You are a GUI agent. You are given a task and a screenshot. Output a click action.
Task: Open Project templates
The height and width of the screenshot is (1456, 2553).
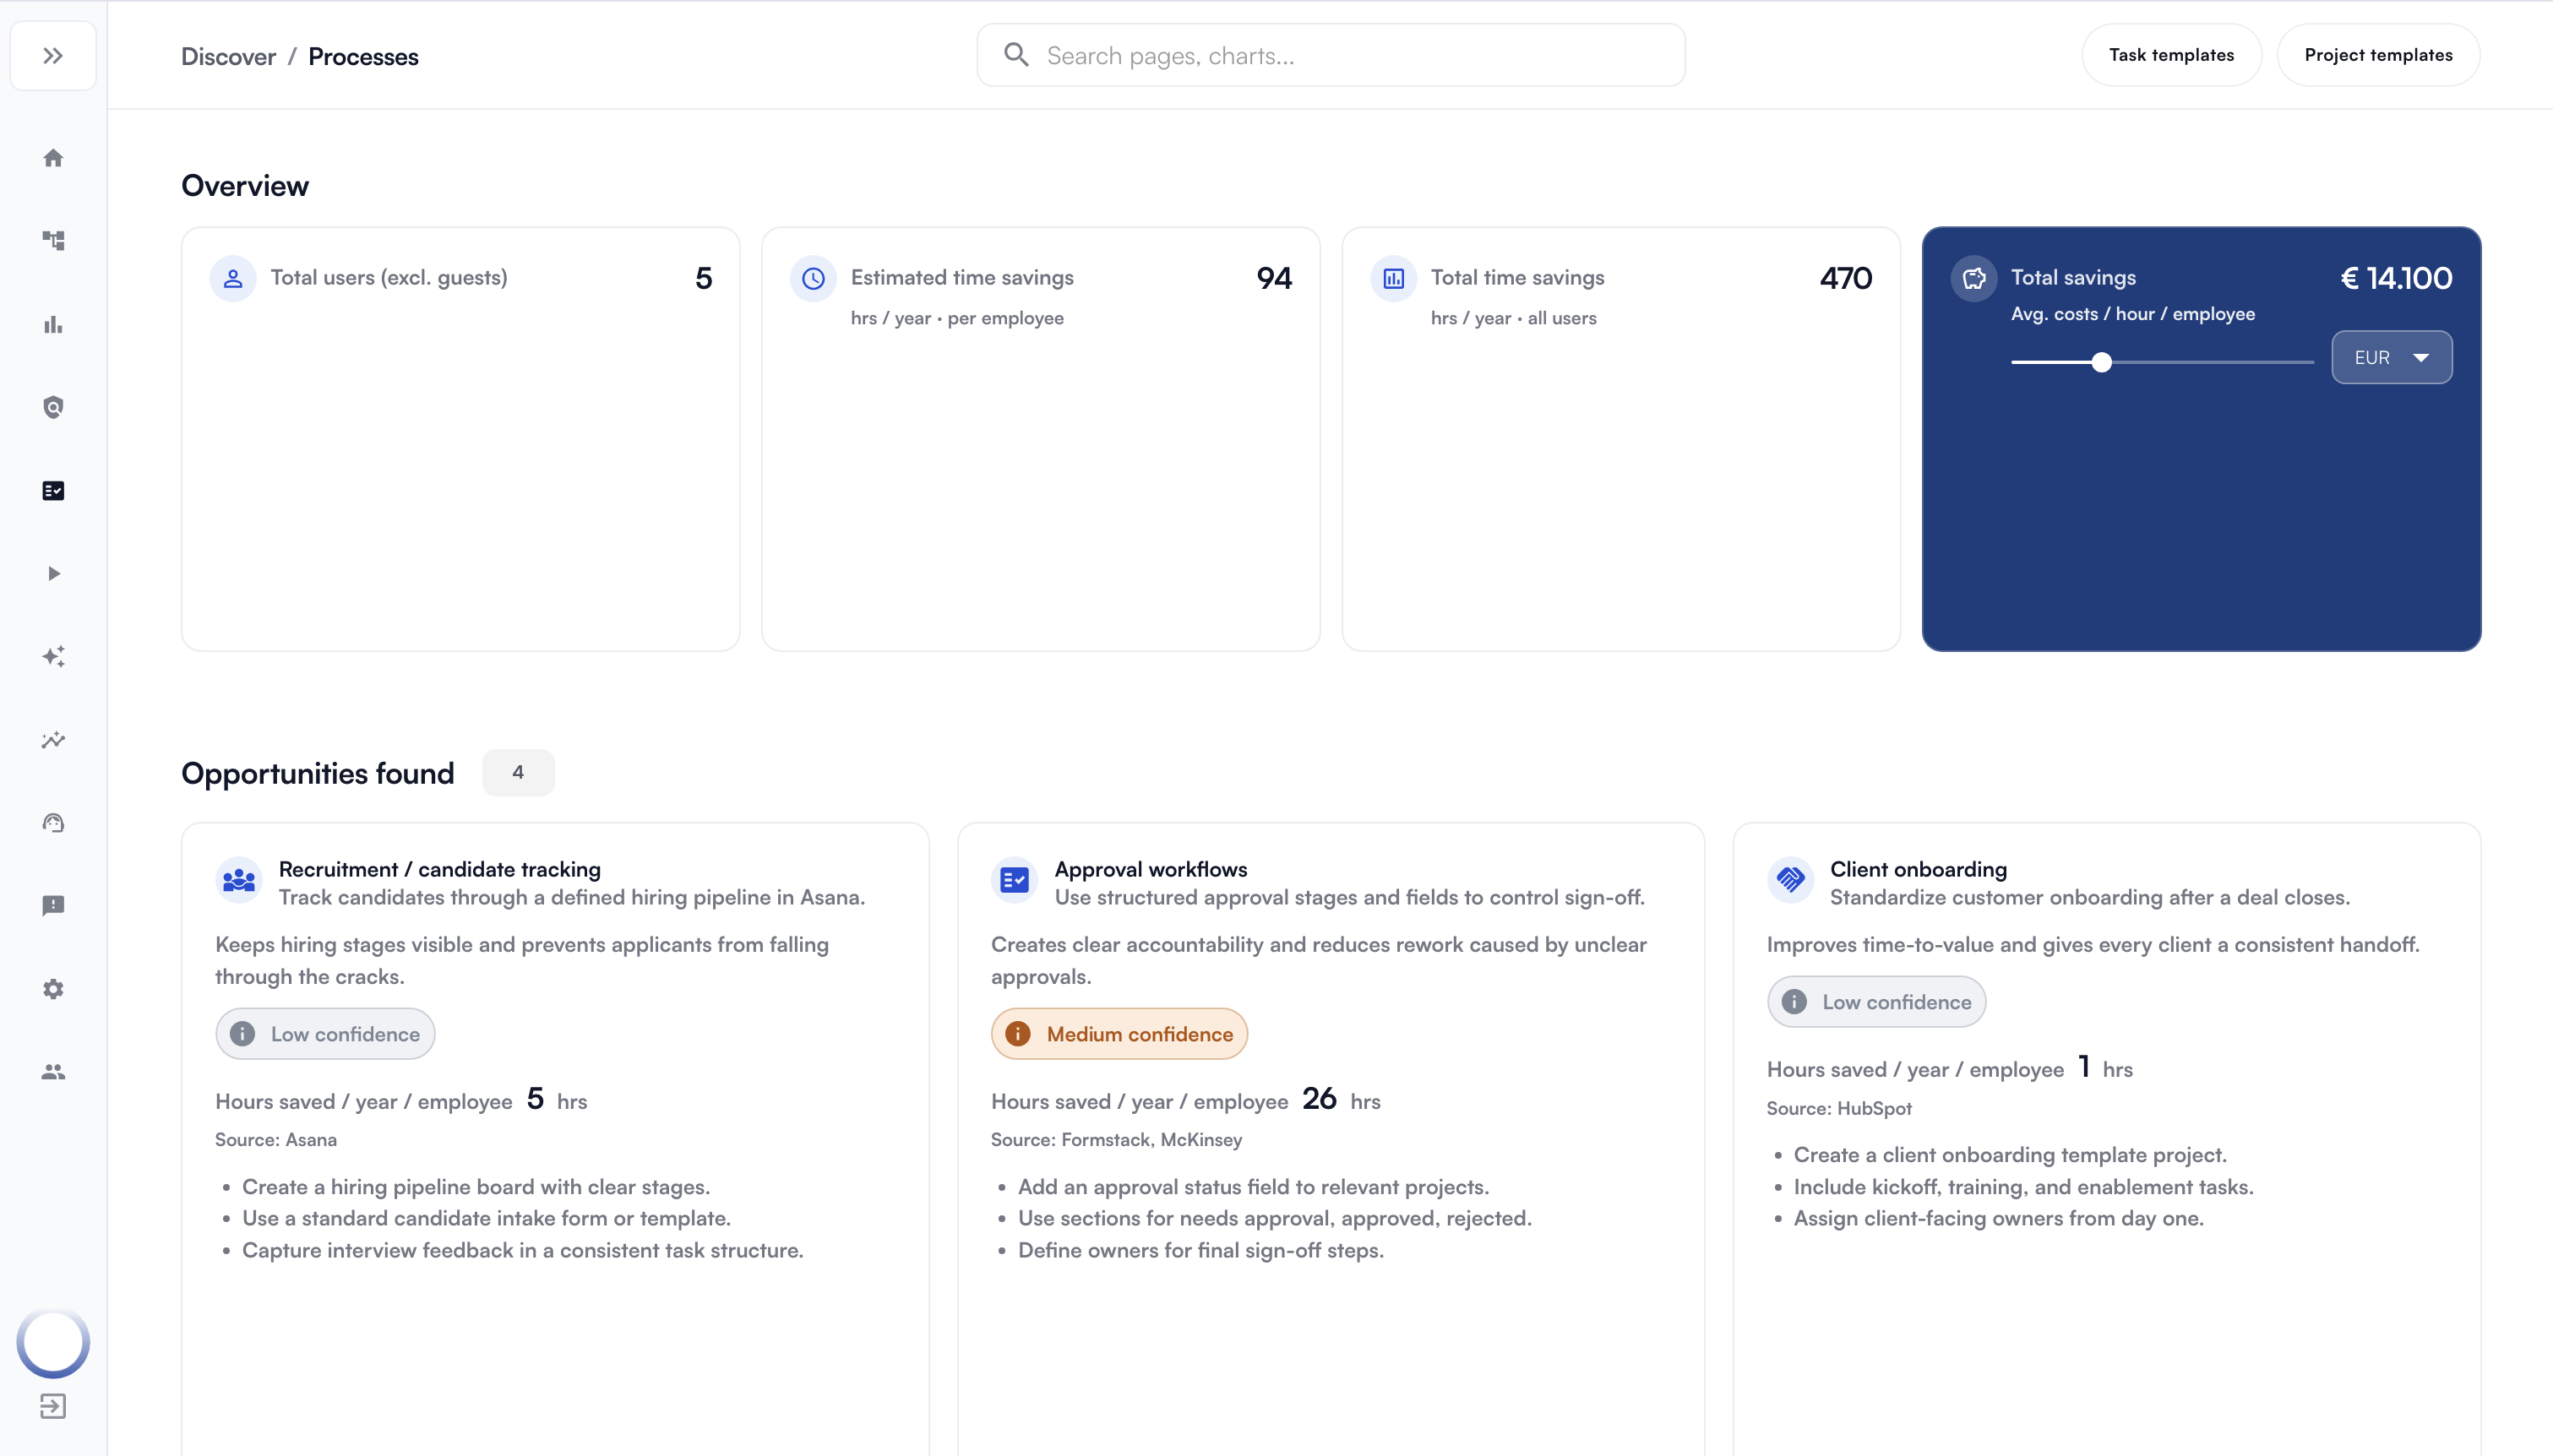[2378, 55]
